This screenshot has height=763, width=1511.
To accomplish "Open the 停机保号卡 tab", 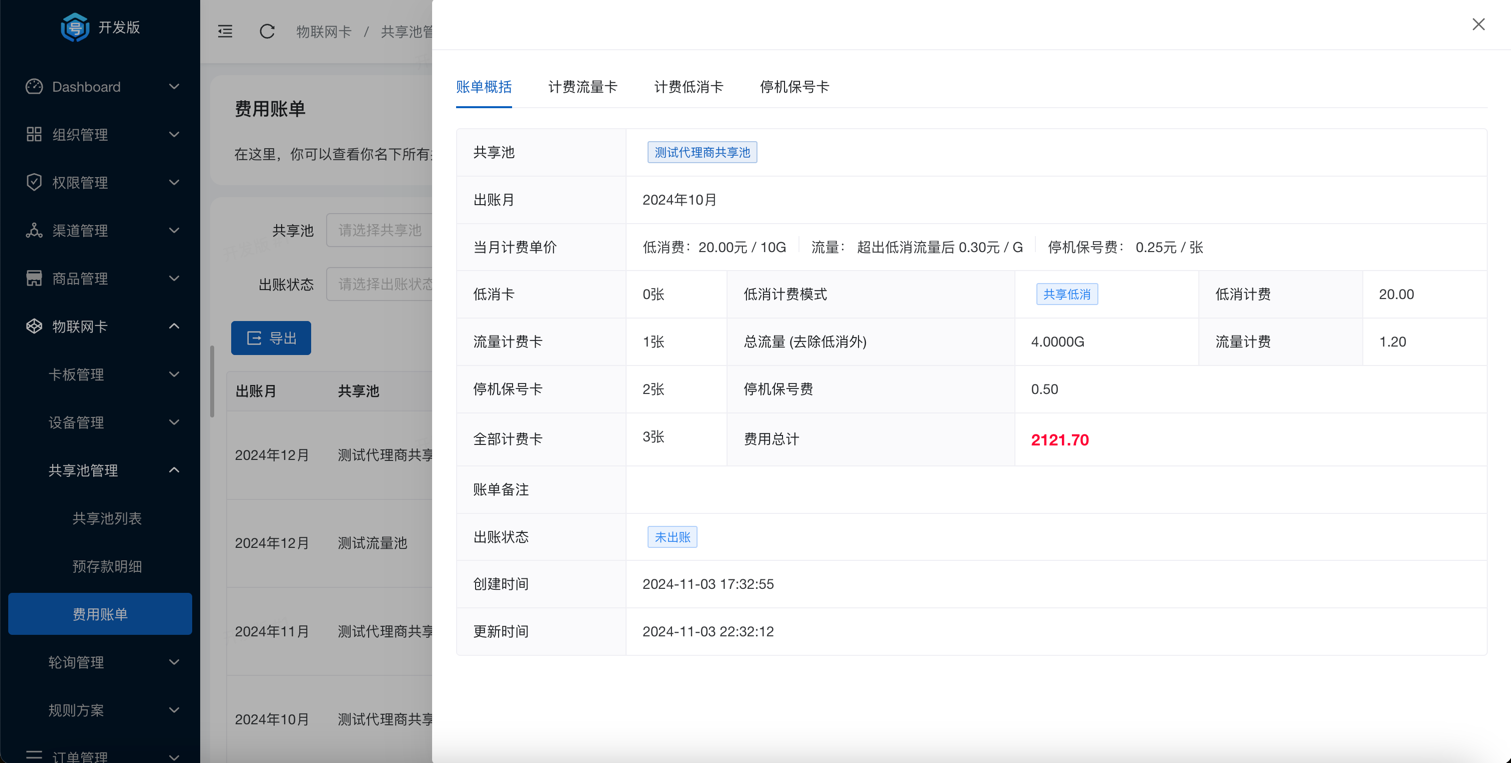I will click(x=794, y=87).
